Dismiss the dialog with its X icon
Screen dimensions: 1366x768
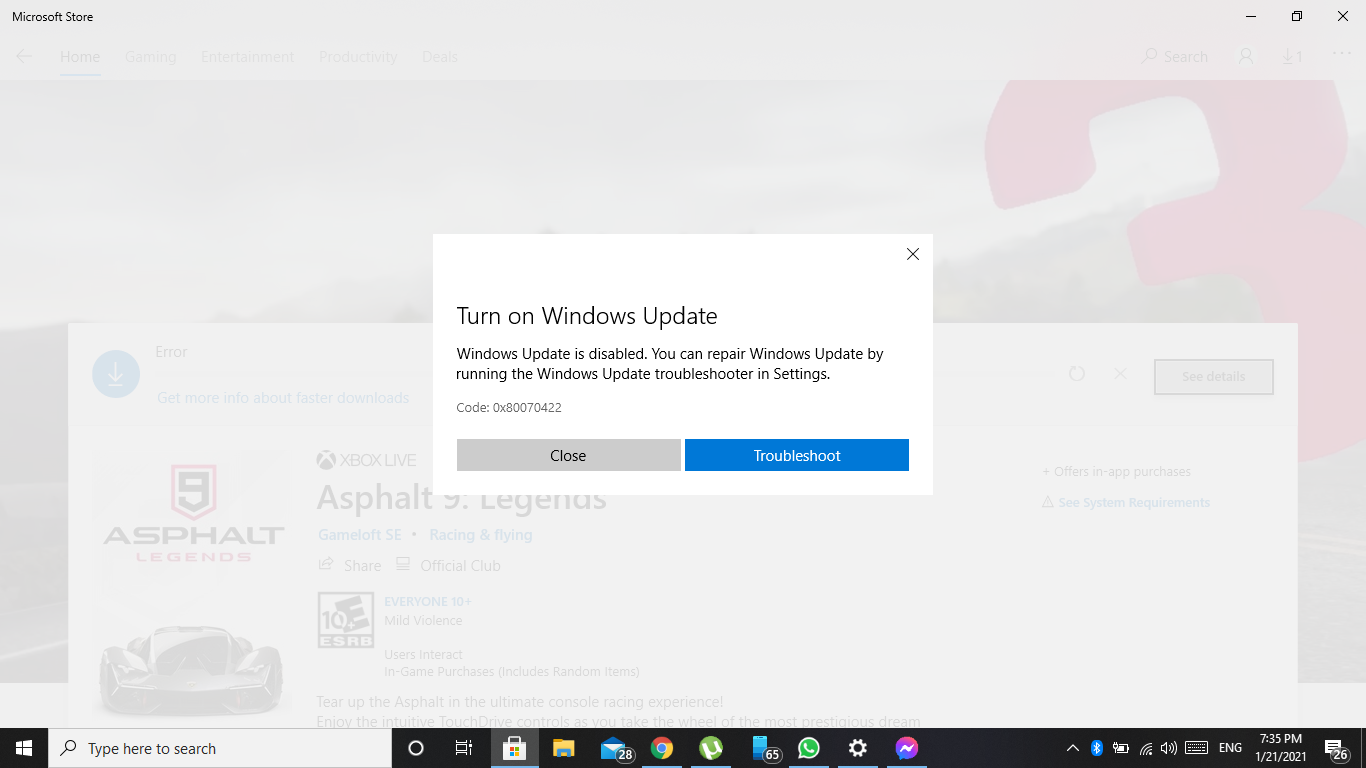click(x=912, y=254)
